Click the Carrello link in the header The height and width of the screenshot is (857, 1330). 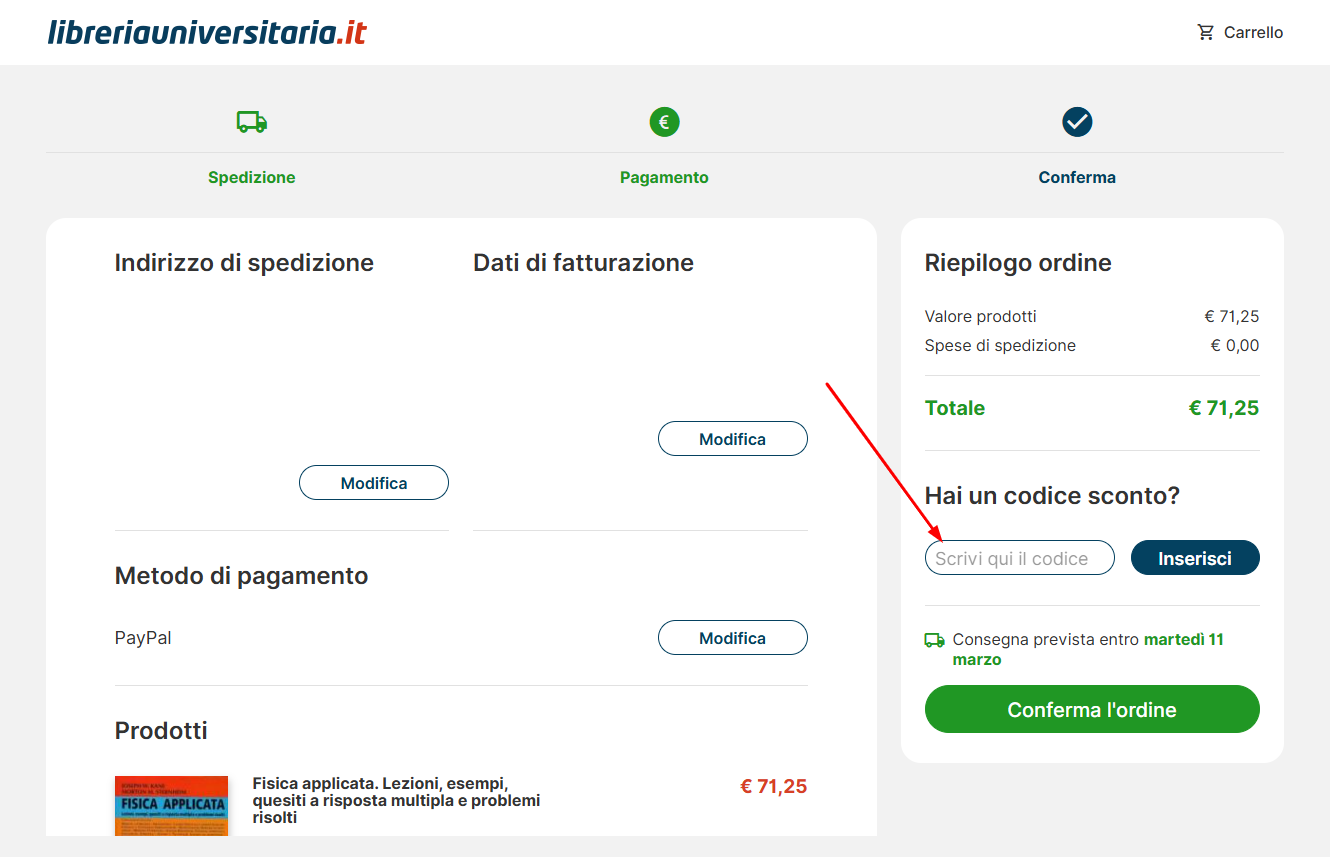pyautogui.click(x=1253, y=31)
